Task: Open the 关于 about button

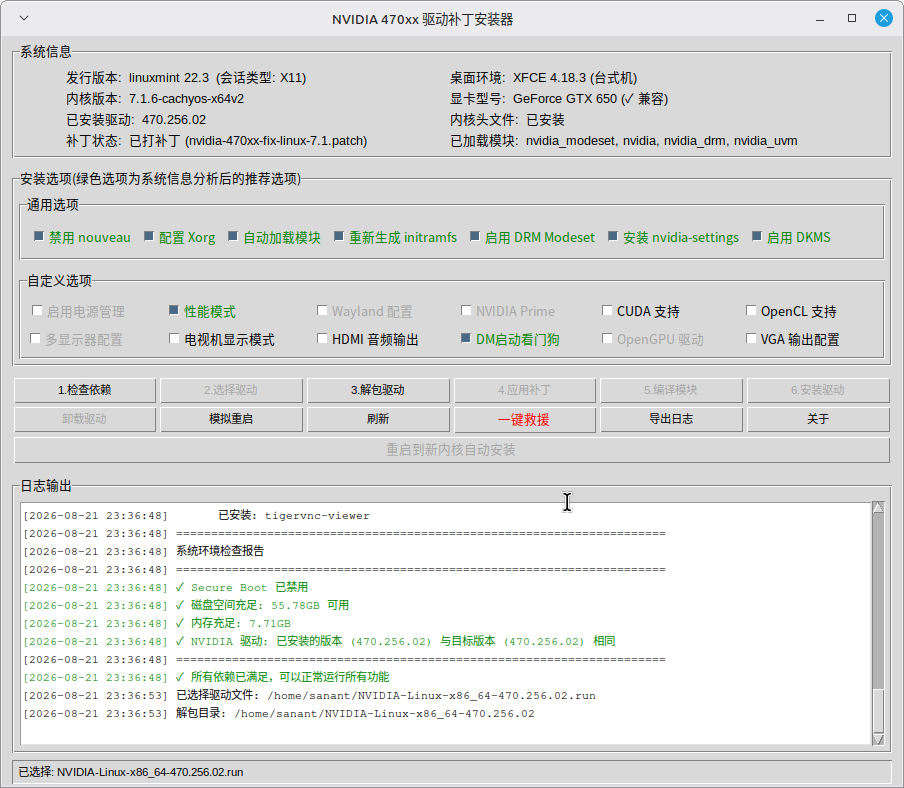Action: coord(818,419)
